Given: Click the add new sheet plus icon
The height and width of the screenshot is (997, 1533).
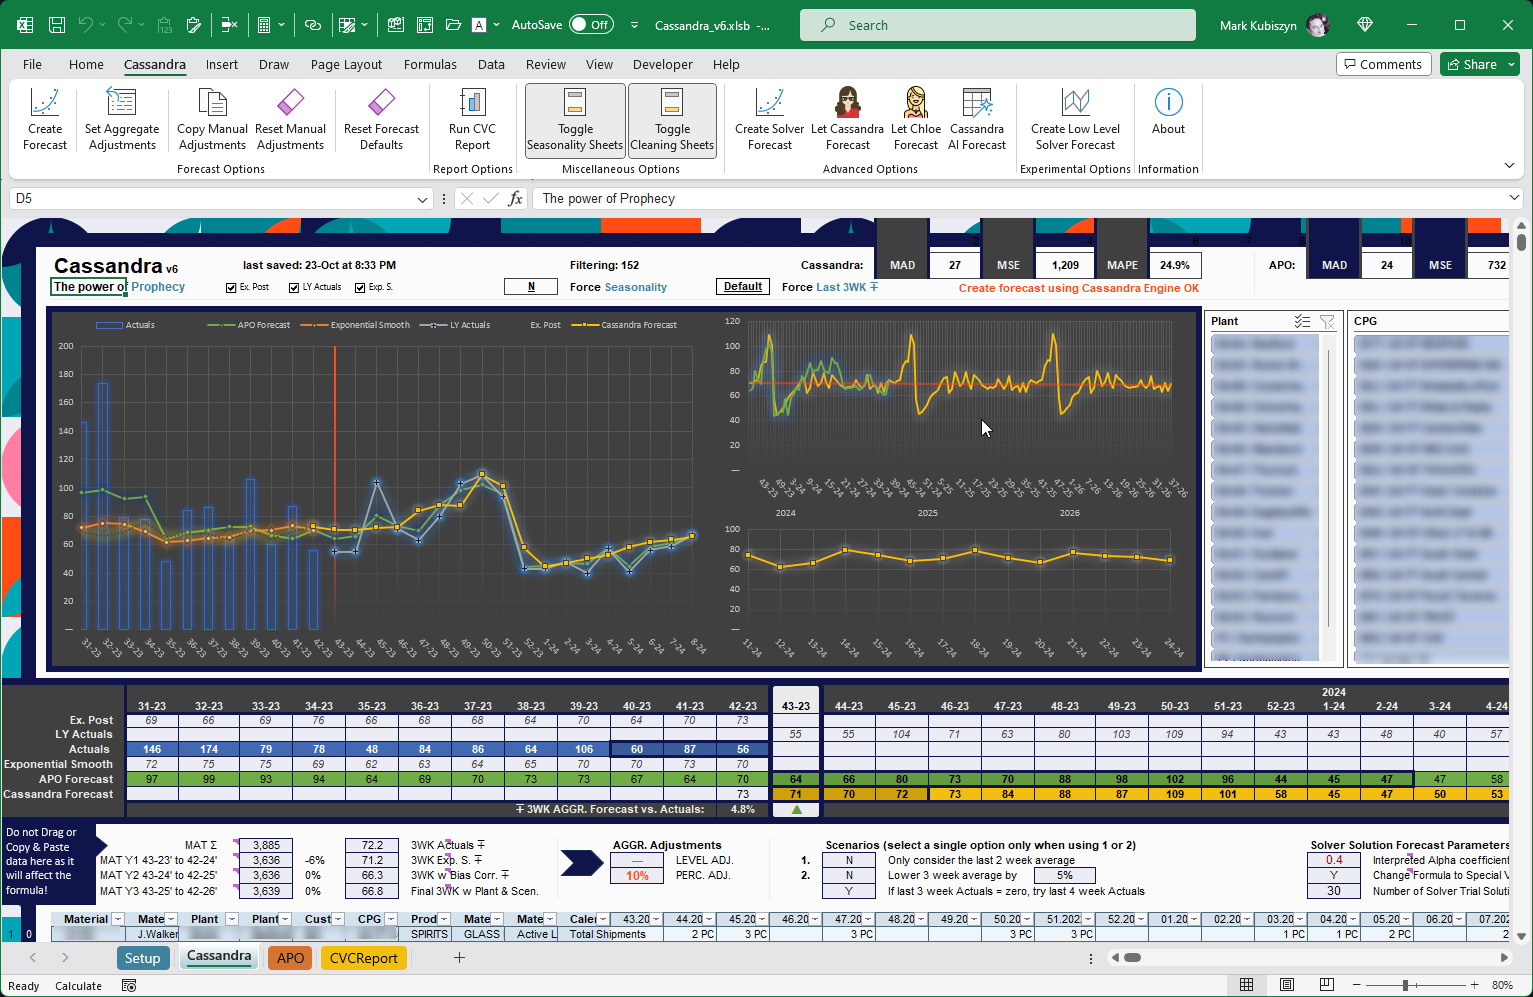Looking at the screenshot, I should pyautogui.click(x=459, y=958).
